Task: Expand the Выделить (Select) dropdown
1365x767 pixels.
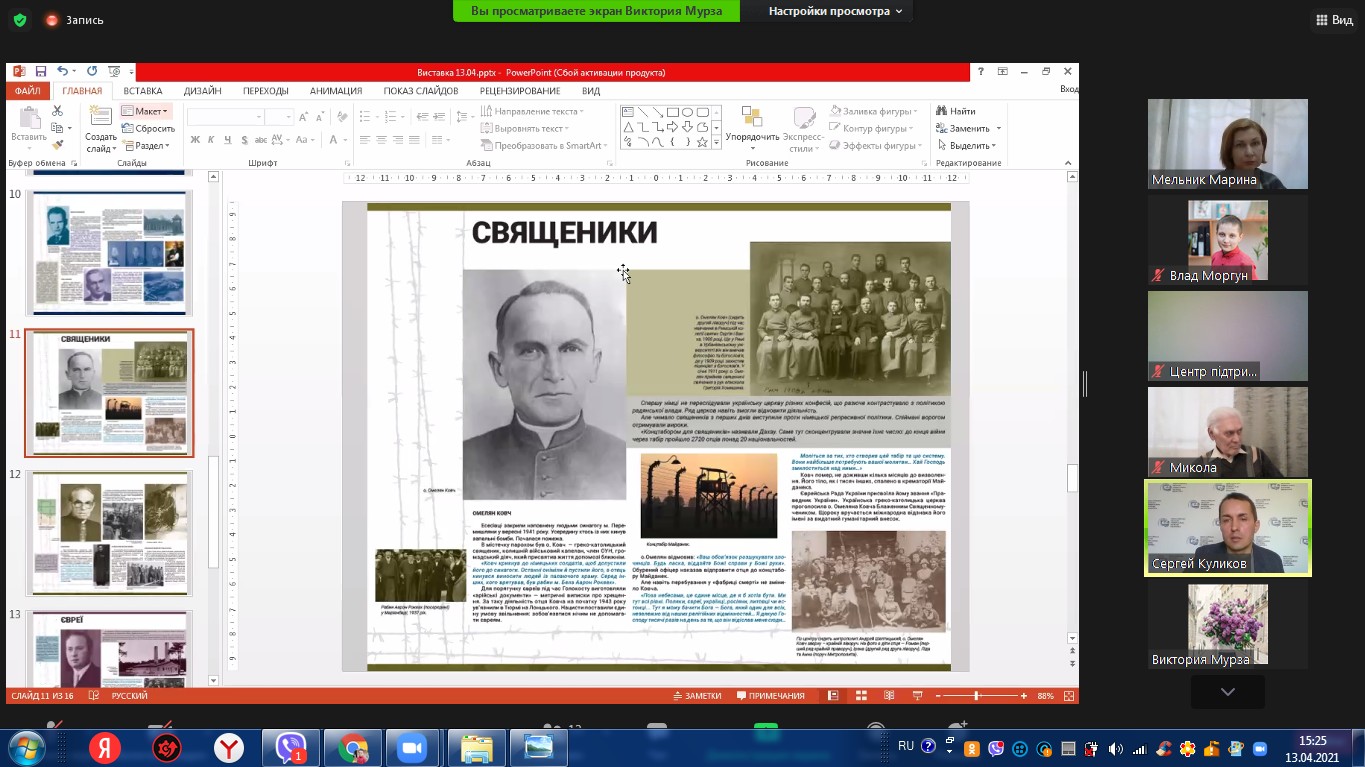Action: (968, 145)
